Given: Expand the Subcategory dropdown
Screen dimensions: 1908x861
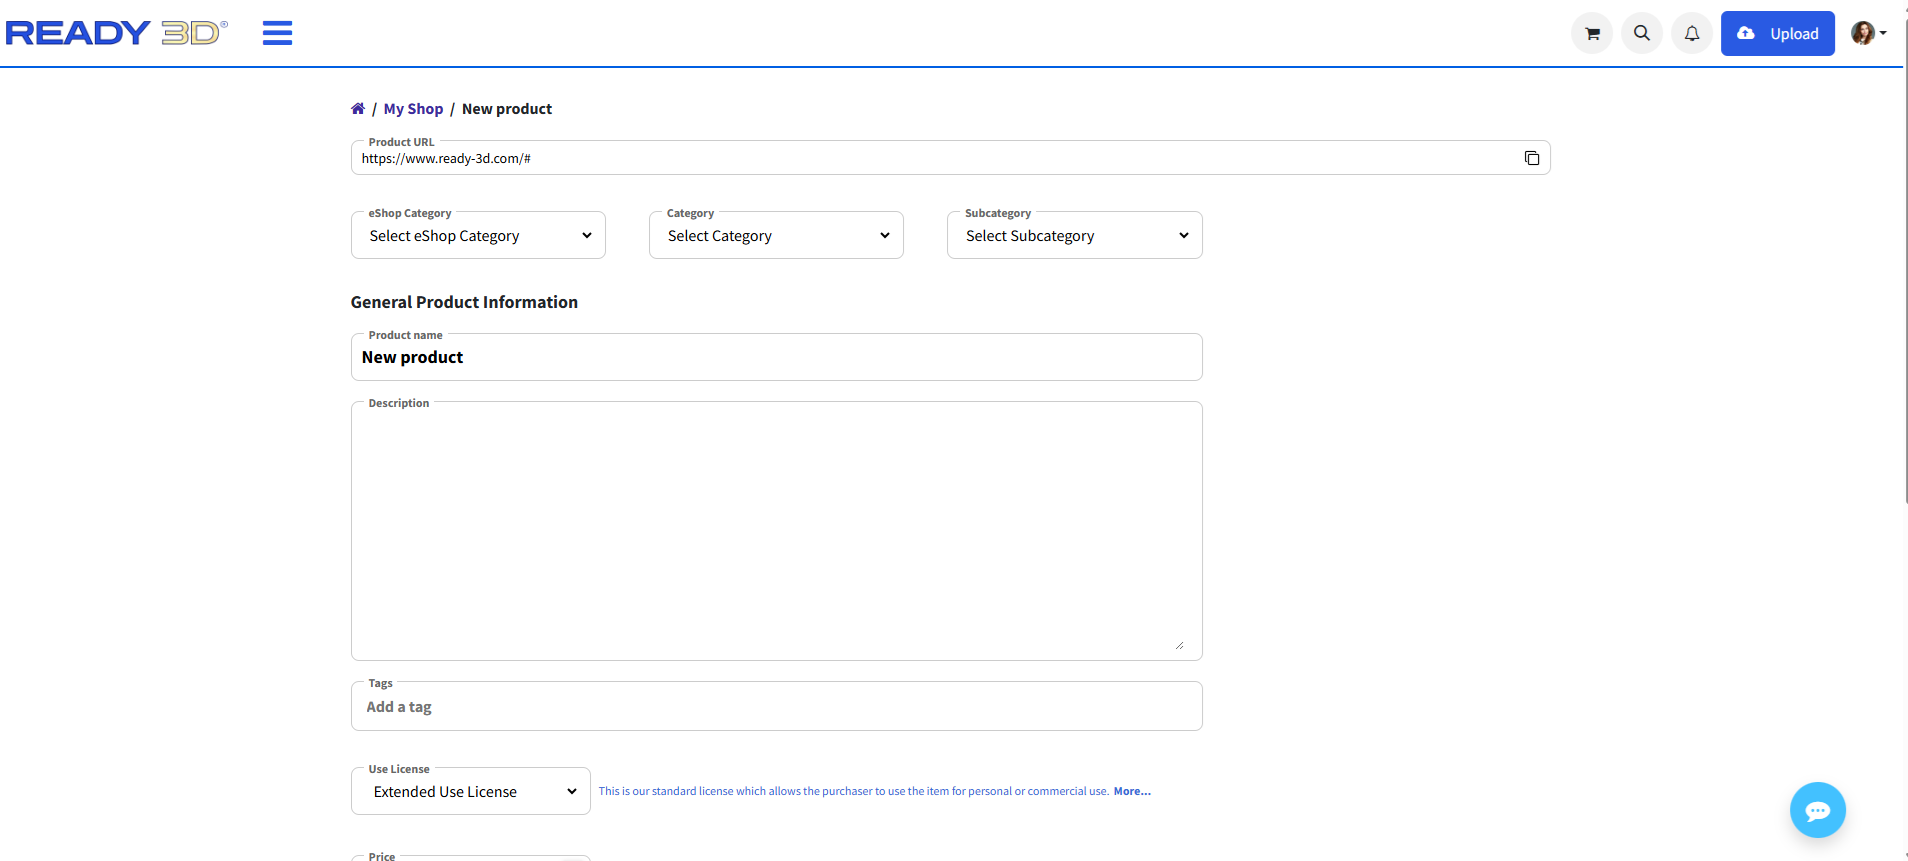Looking at the screenshot, I should 1075,235.
